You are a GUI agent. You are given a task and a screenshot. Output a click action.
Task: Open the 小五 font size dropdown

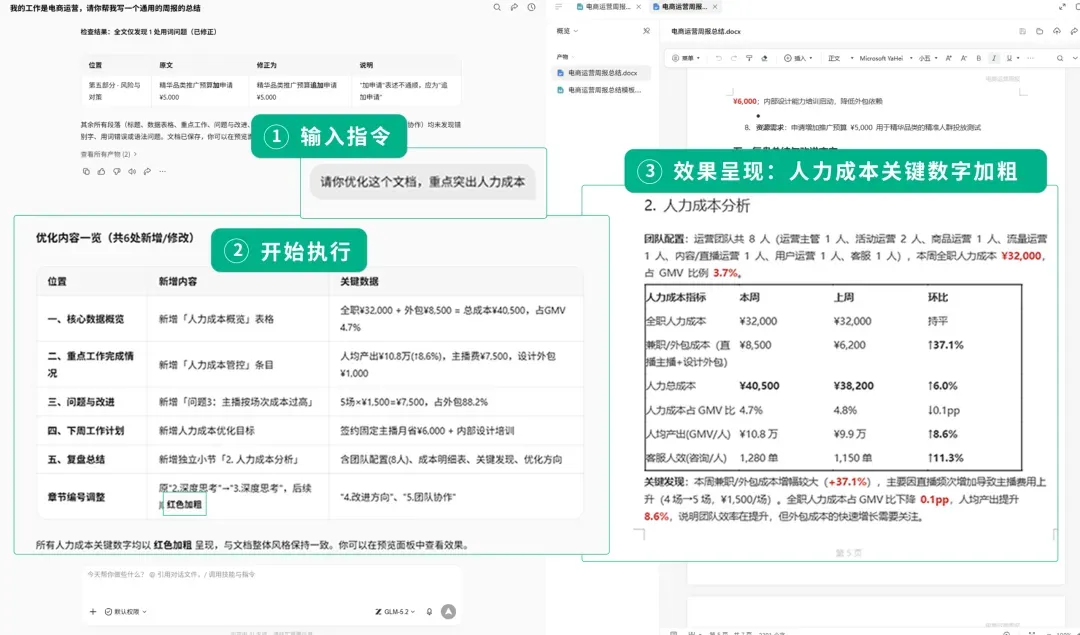pos(928,59)
